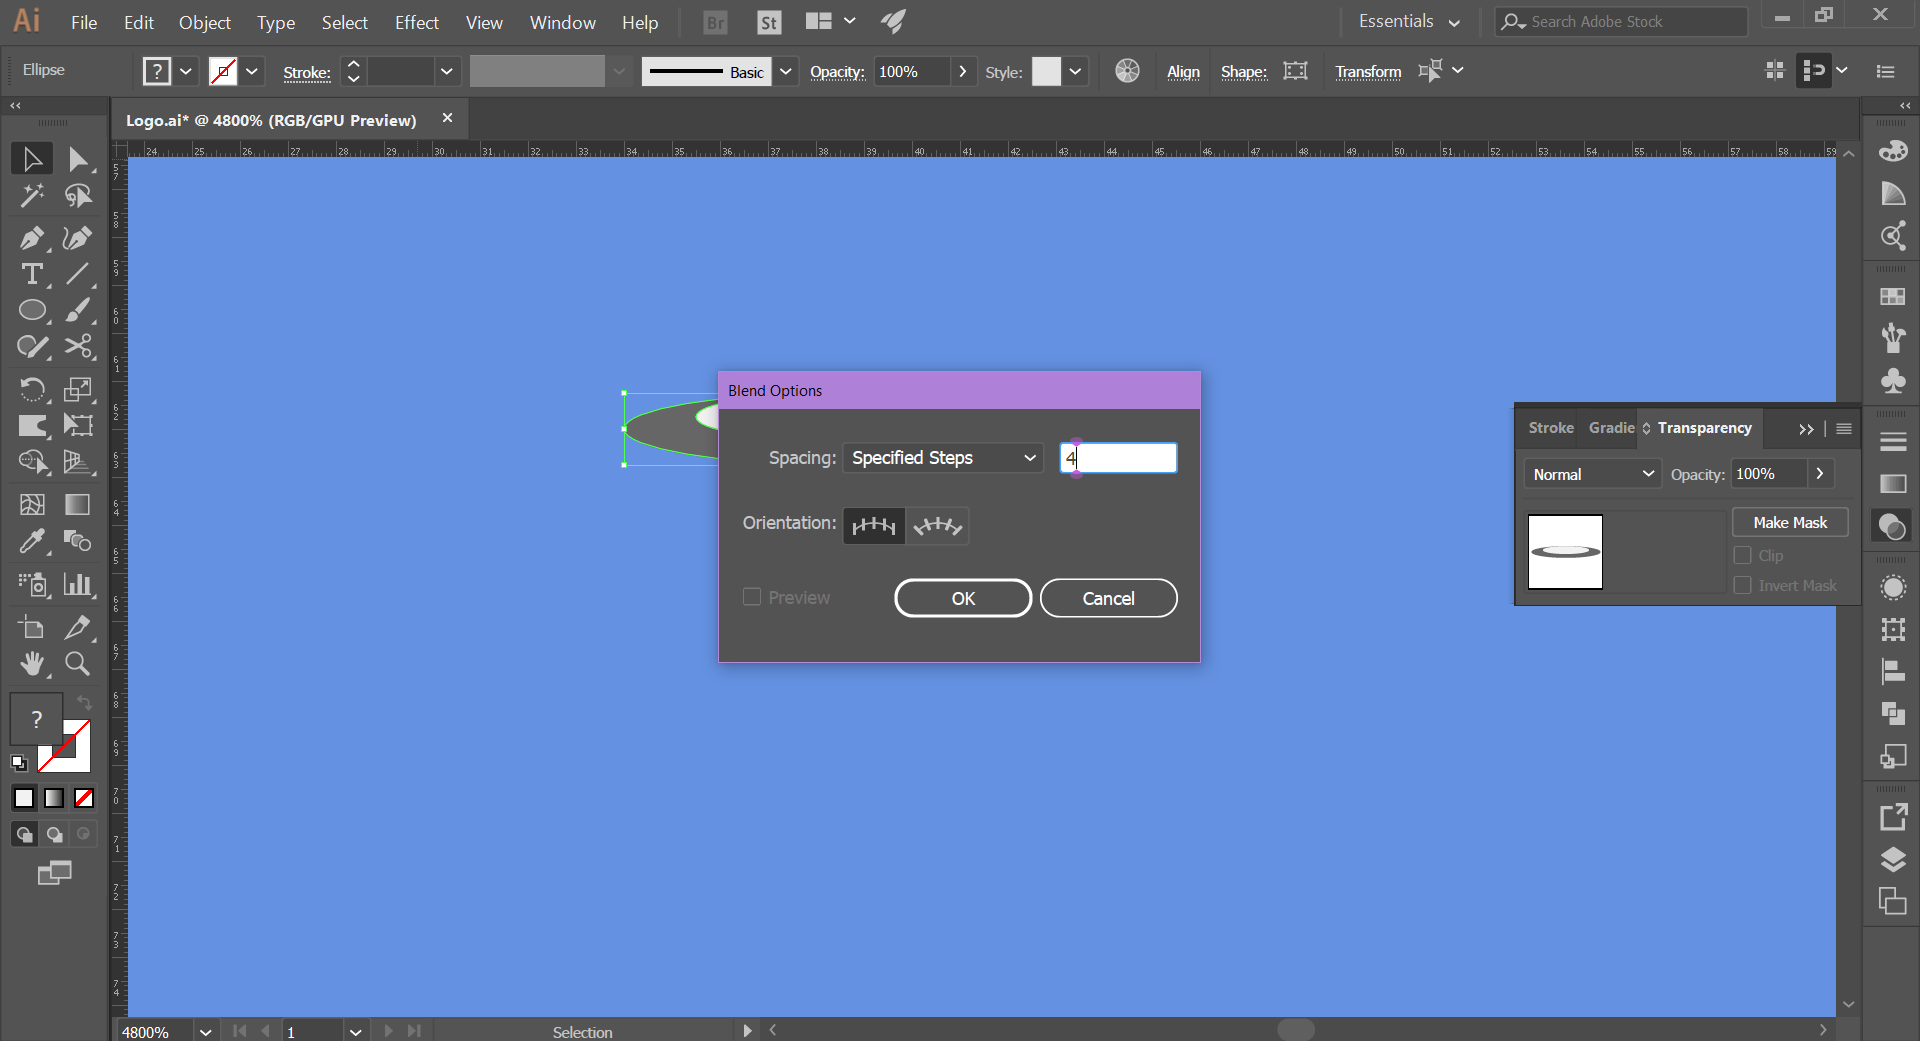Enable the Preview checkbox in Blend Options
The height and width of the screenshot is (1041, 1920).
752,597
